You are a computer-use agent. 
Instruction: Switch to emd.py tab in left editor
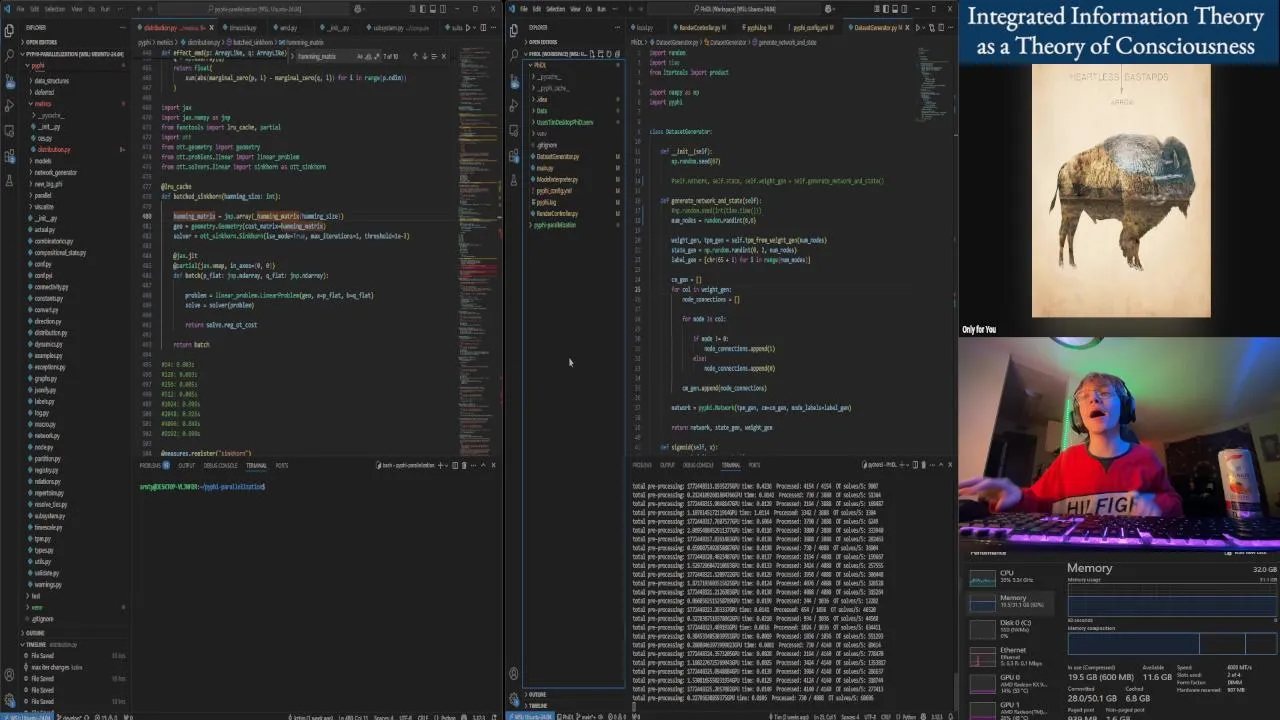pos(288,28)
